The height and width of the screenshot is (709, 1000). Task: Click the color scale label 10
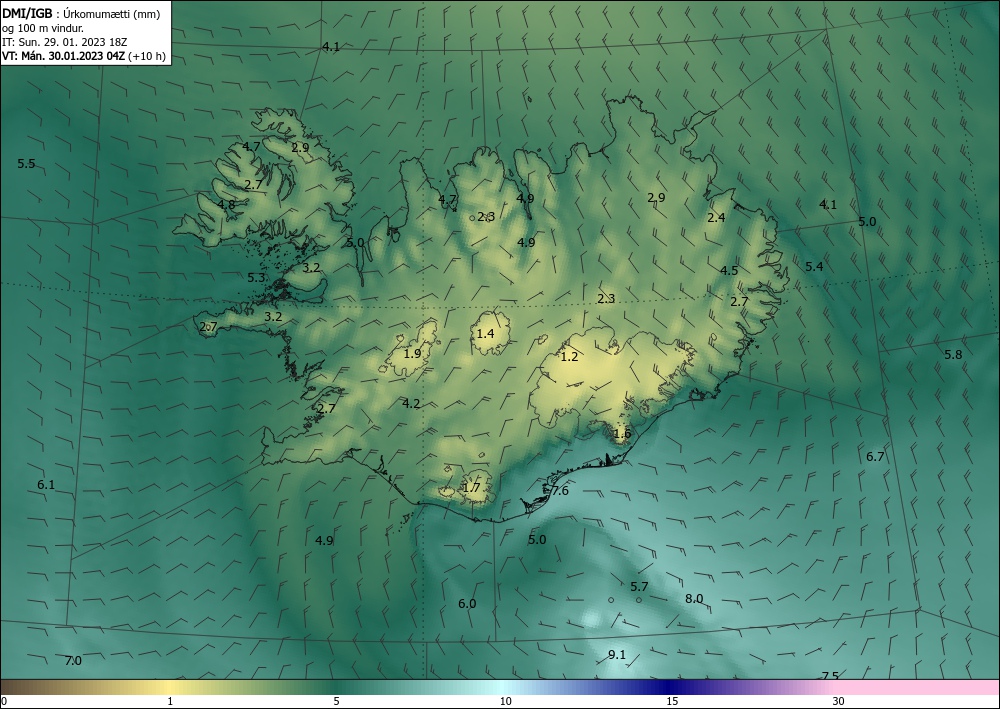pos(505,702)
